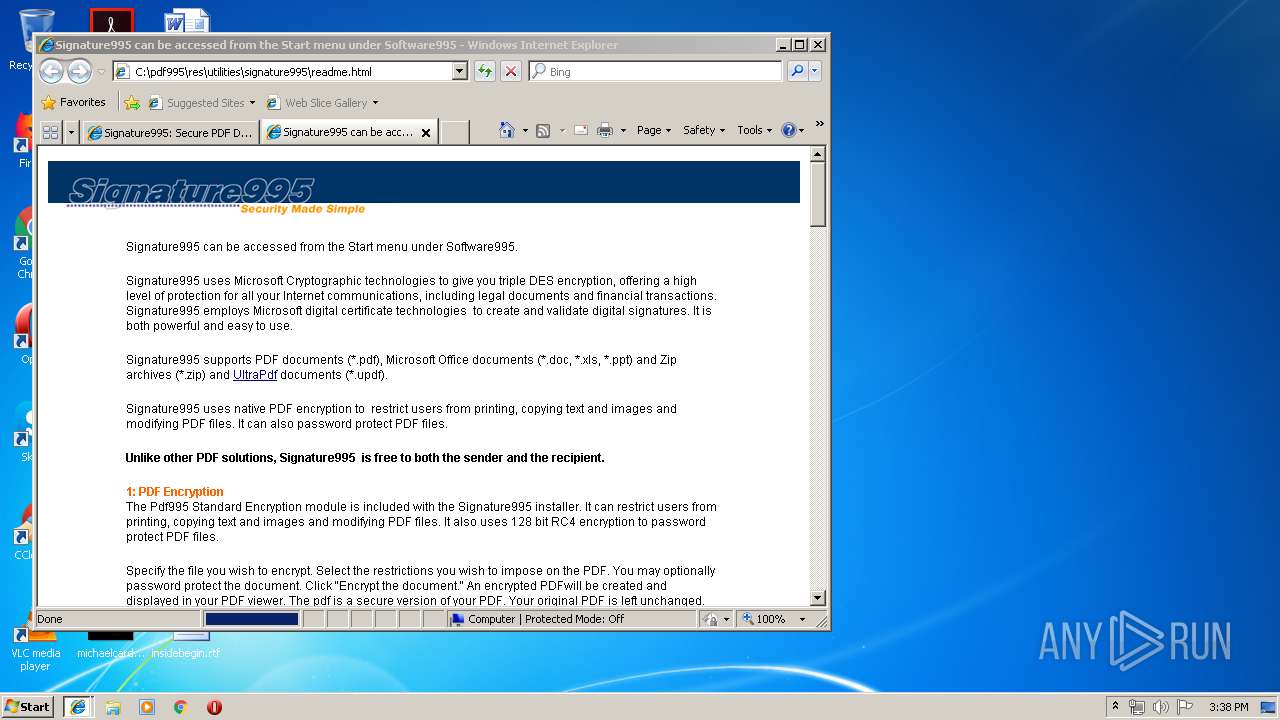Open the search provider dropdown arrow
The width and height of the screenshot is (1280, 720).
815,71
